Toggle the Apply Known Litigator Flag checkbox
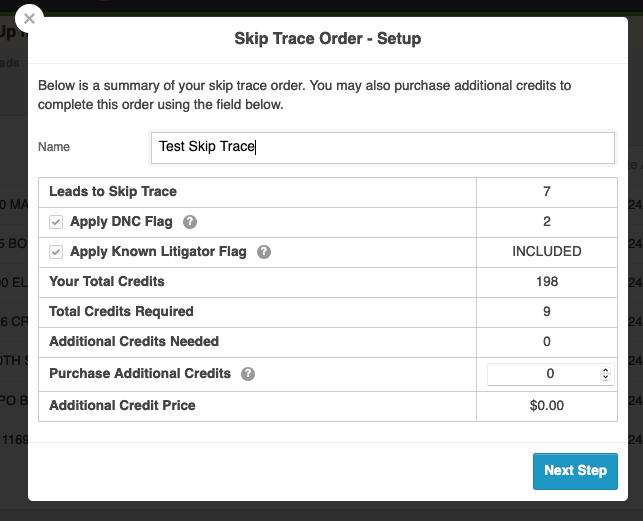 tap(56, 252)
